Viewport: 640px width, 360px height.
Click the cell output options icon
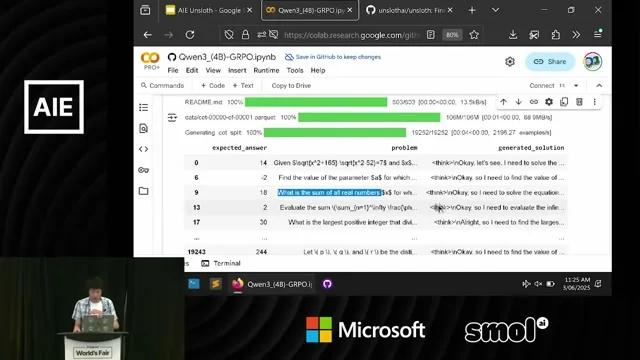pos(172,118)
